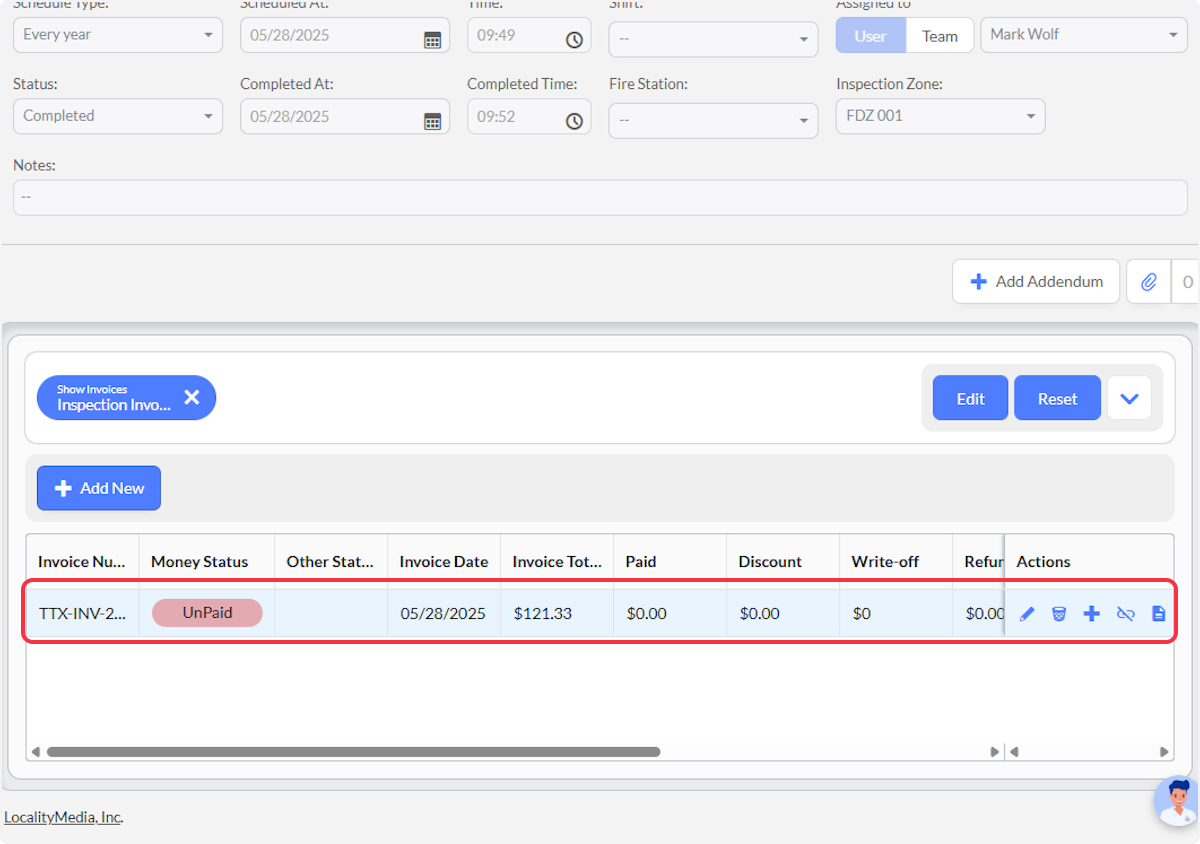This screenshot has height=844, width=1200.
Task: Click the Actions column header
Action: click(x=1089, y=562)
